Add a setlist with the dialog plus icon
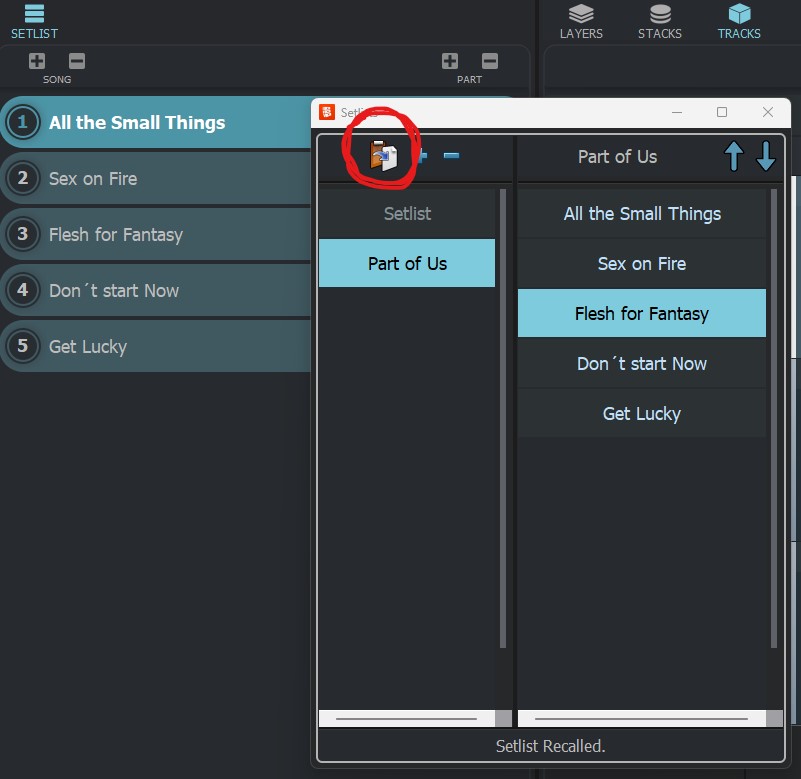The image size is (801, 779). pyautogui.click(x=422, y=155)
